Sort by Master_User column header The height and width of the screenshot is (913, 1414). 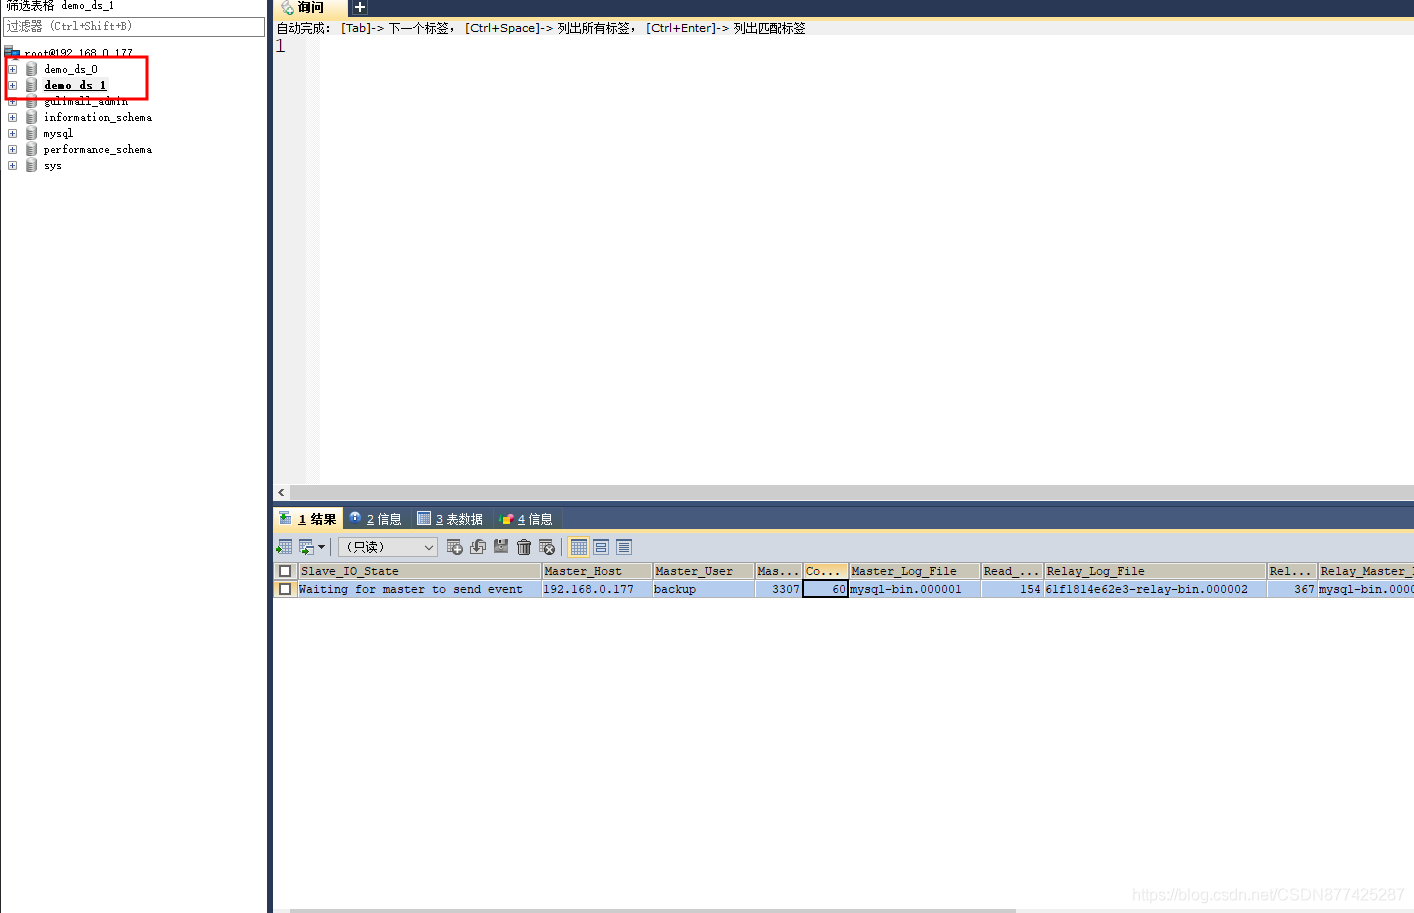point(703,571)
